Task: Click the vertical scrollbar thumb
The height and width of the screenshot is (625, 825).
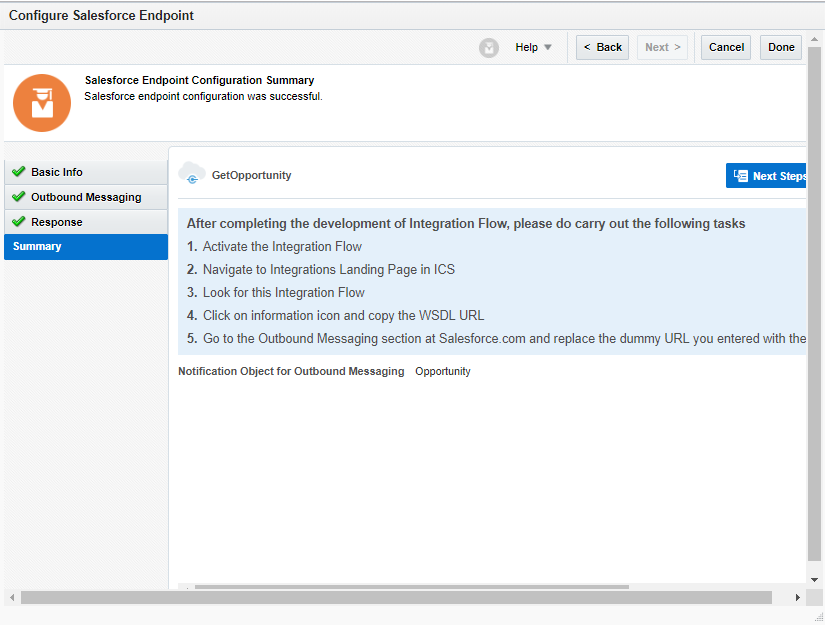Action: (x=814, y=304)
